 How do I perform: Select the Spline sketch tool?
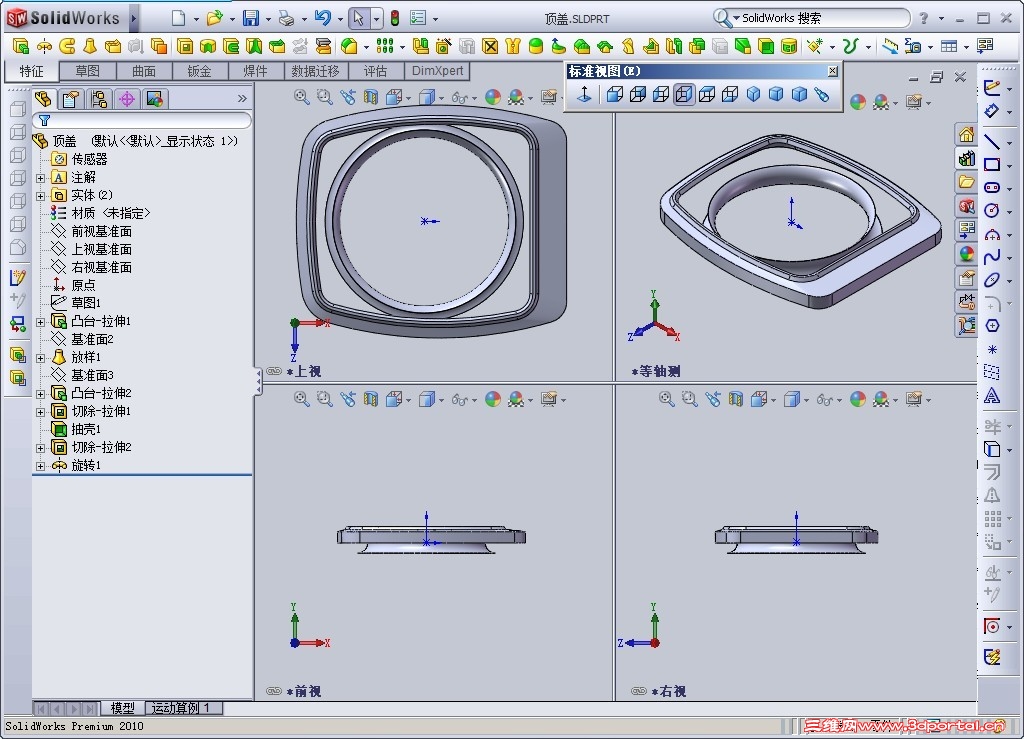(991, 257)
